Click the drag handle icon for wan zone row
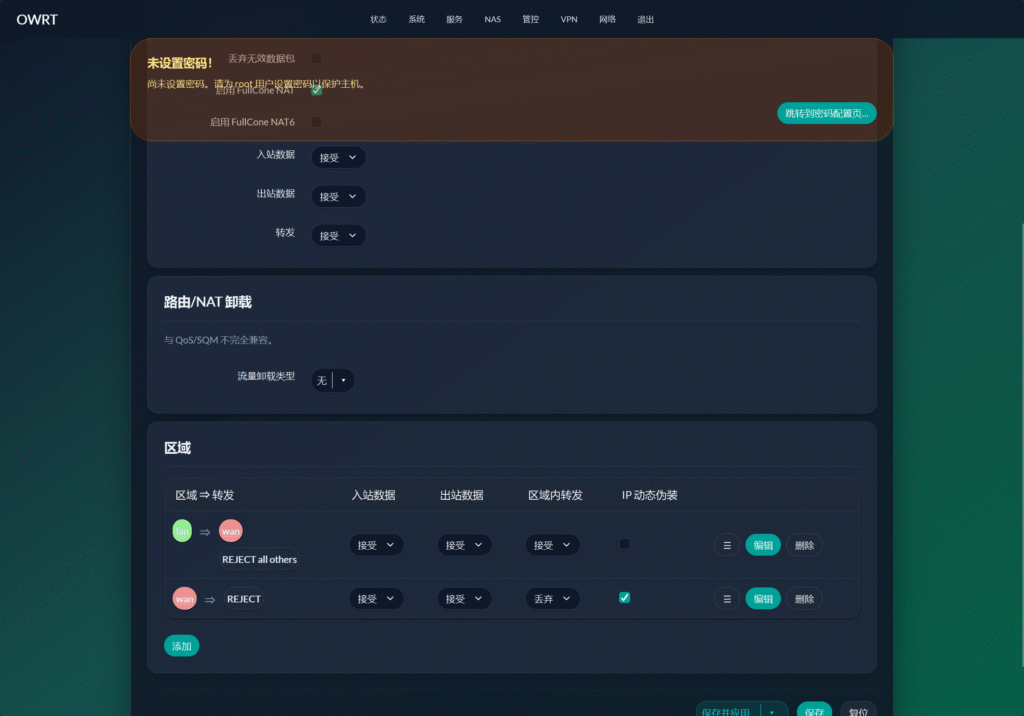 point(727,598)
